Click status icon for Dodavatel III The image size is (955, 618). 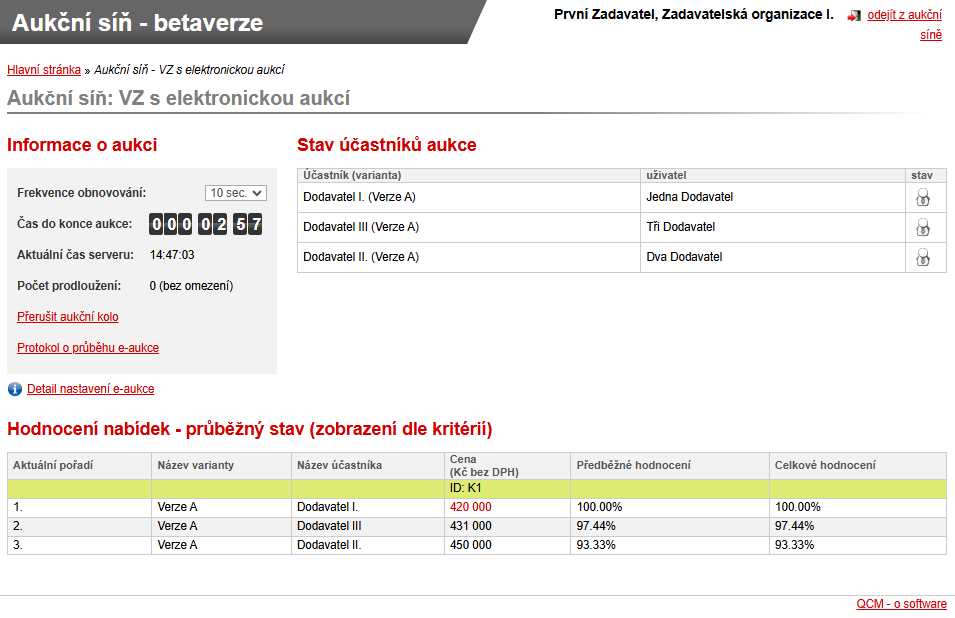click(923, 228)
